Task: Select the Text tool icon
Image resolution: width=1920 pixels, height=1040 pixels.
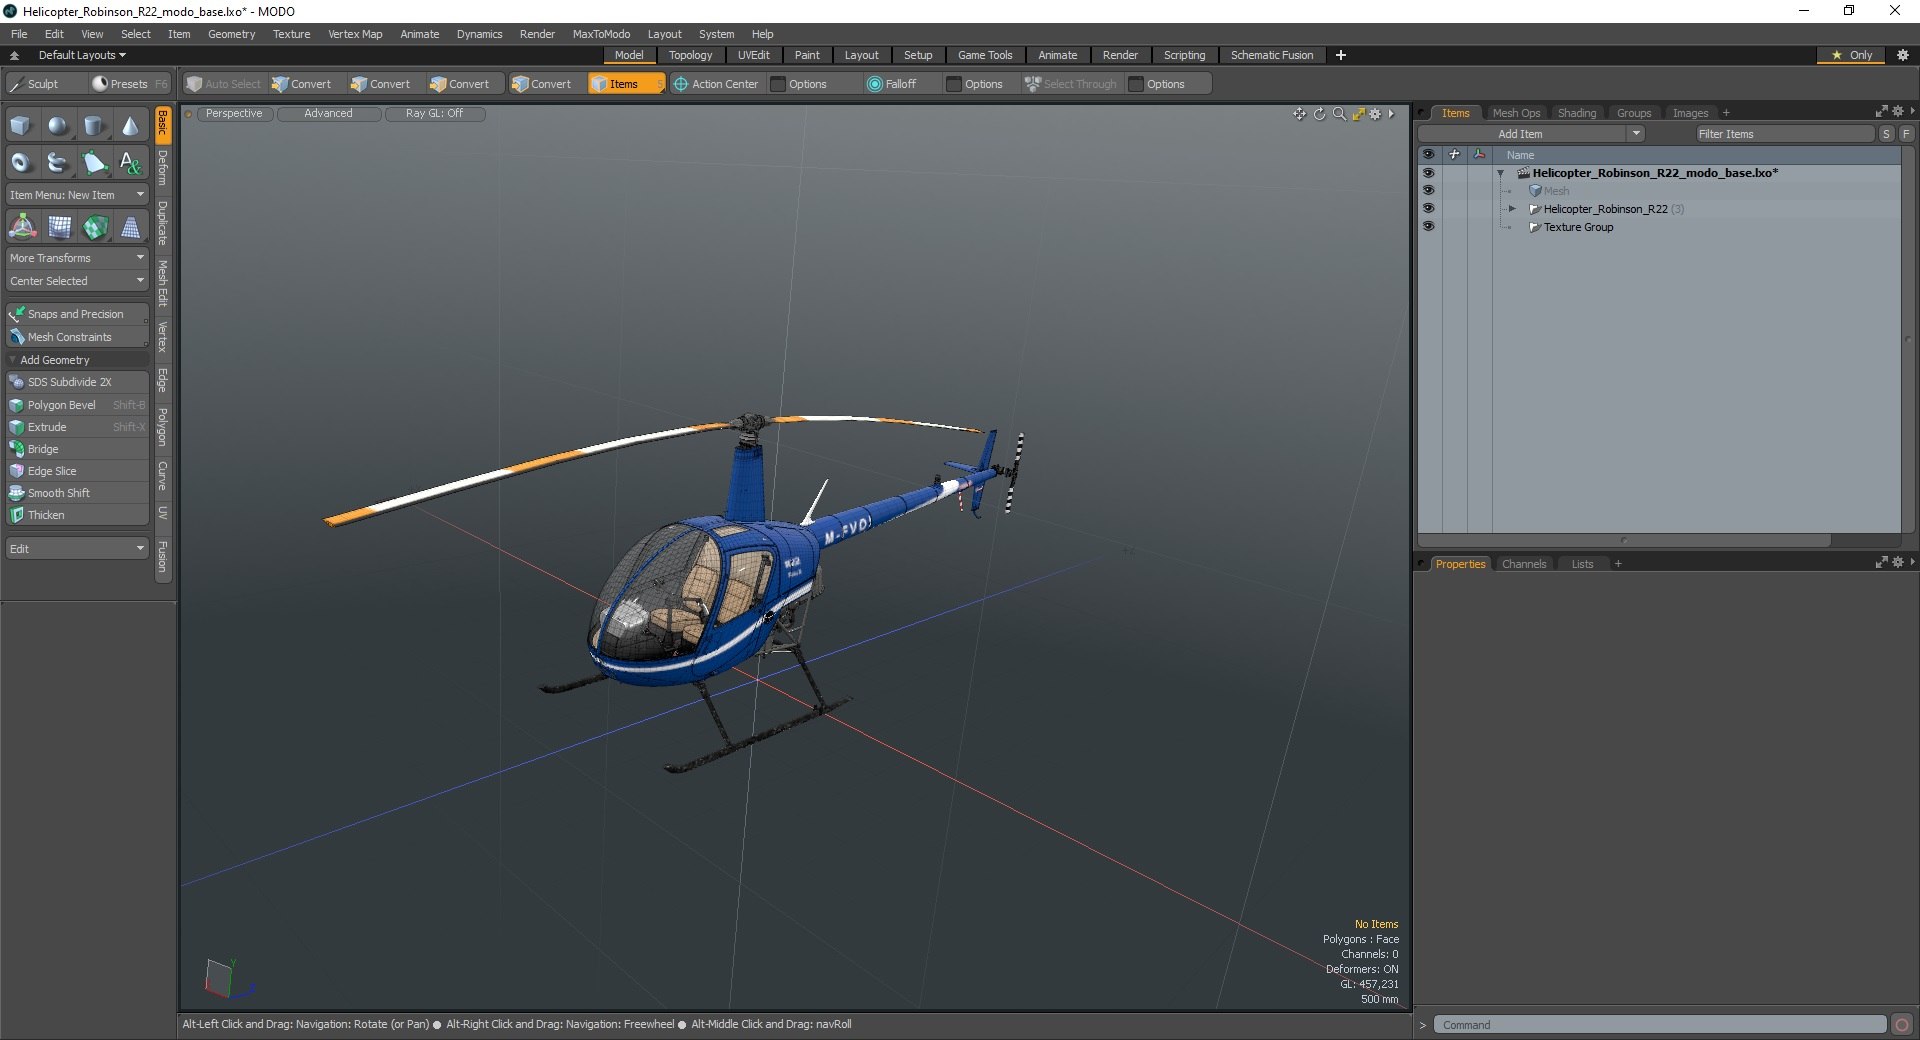Action: (130, 162)
